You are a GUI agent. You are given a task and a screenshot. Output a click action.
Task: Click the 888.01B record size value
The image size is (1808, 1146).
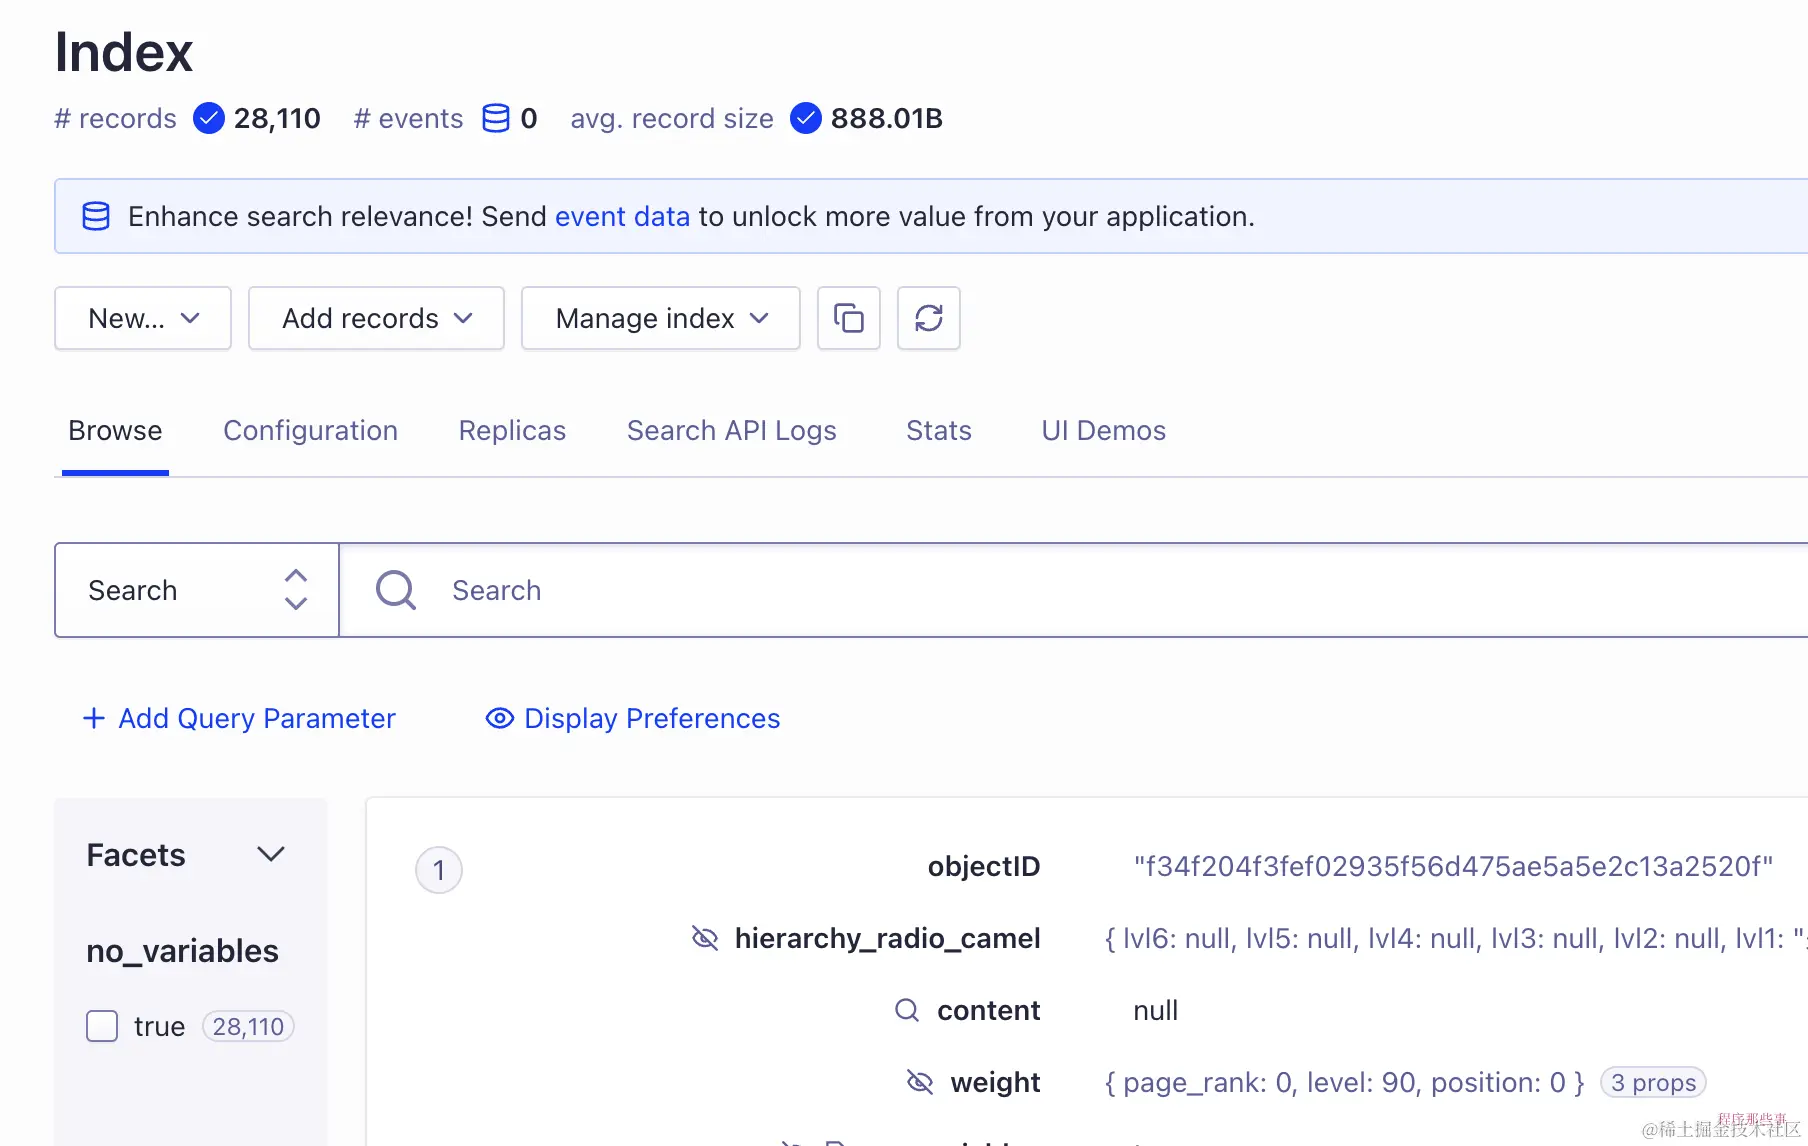[x=887, y=118]
